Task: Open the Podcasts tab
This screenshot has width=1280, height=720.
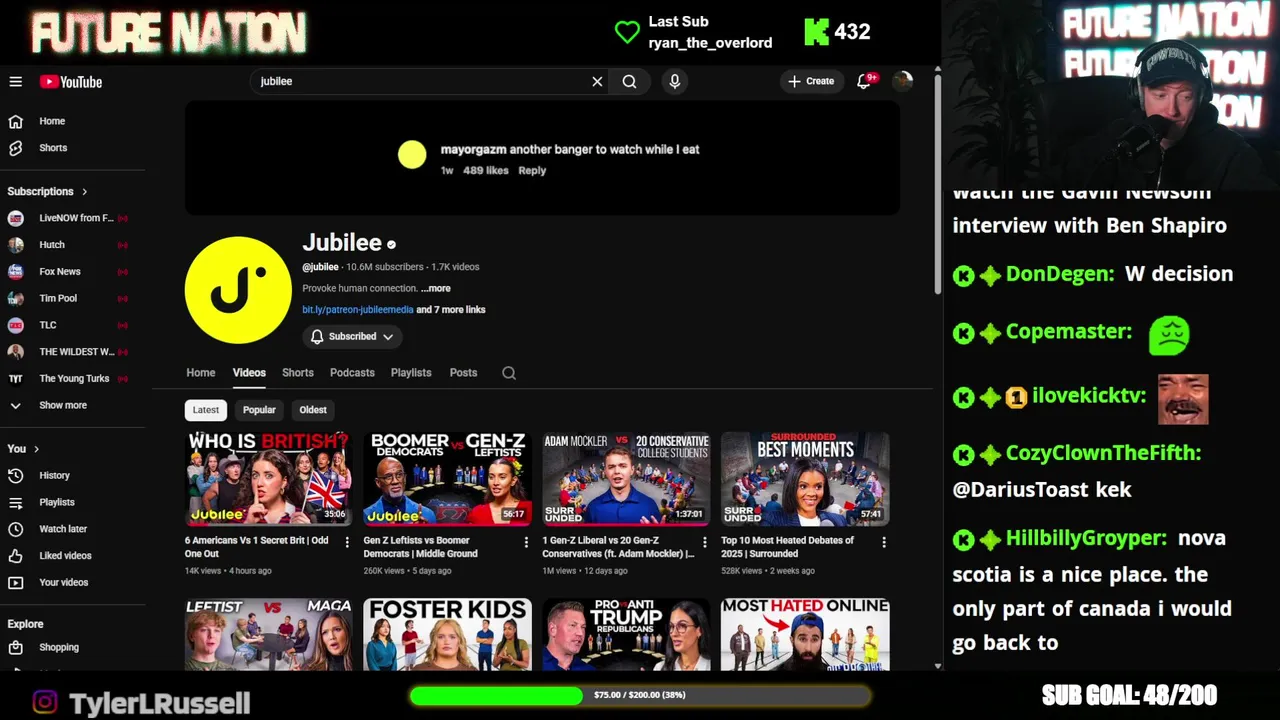Action: click(352, 373)
